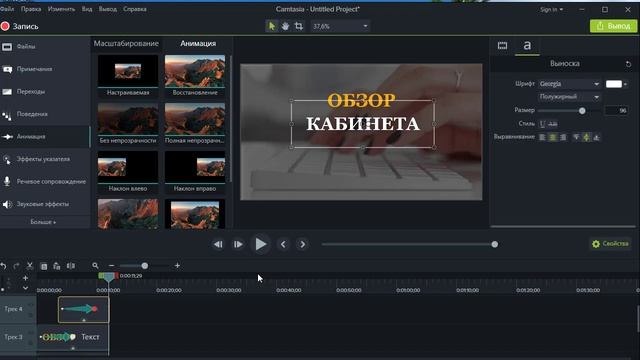
Task: Jump to next clip marker
Action: [x=302, y=244]
